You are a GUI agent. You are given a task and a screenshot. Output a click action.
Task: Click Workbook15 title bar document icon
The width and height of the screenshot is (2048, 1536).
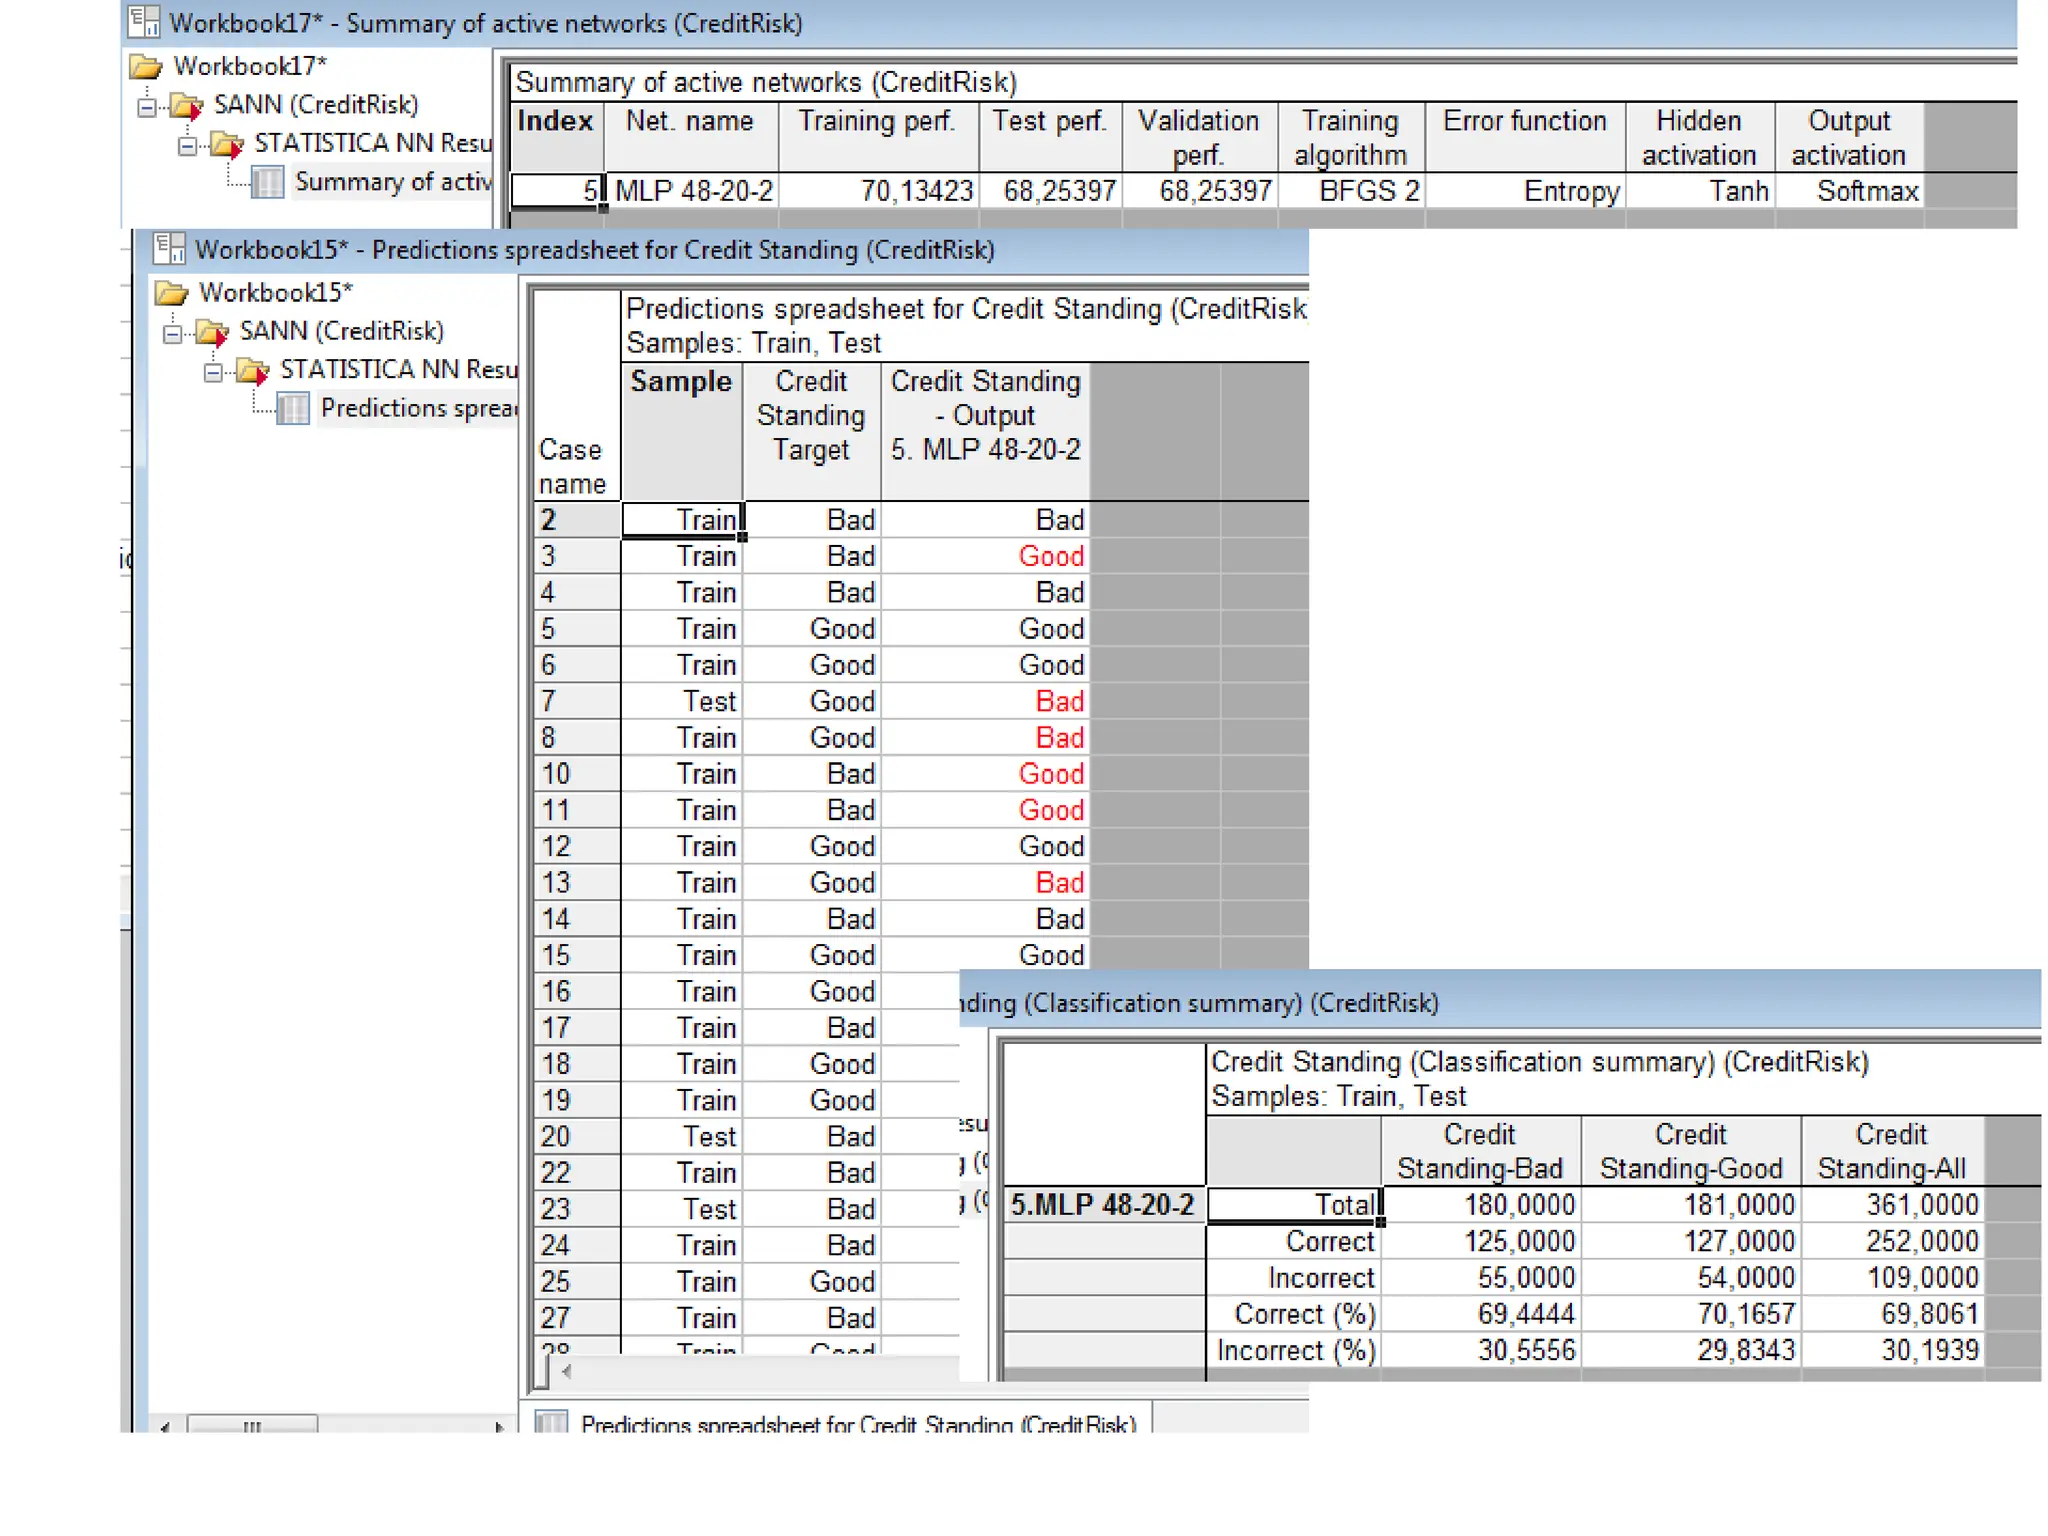(x=169, y=248)
